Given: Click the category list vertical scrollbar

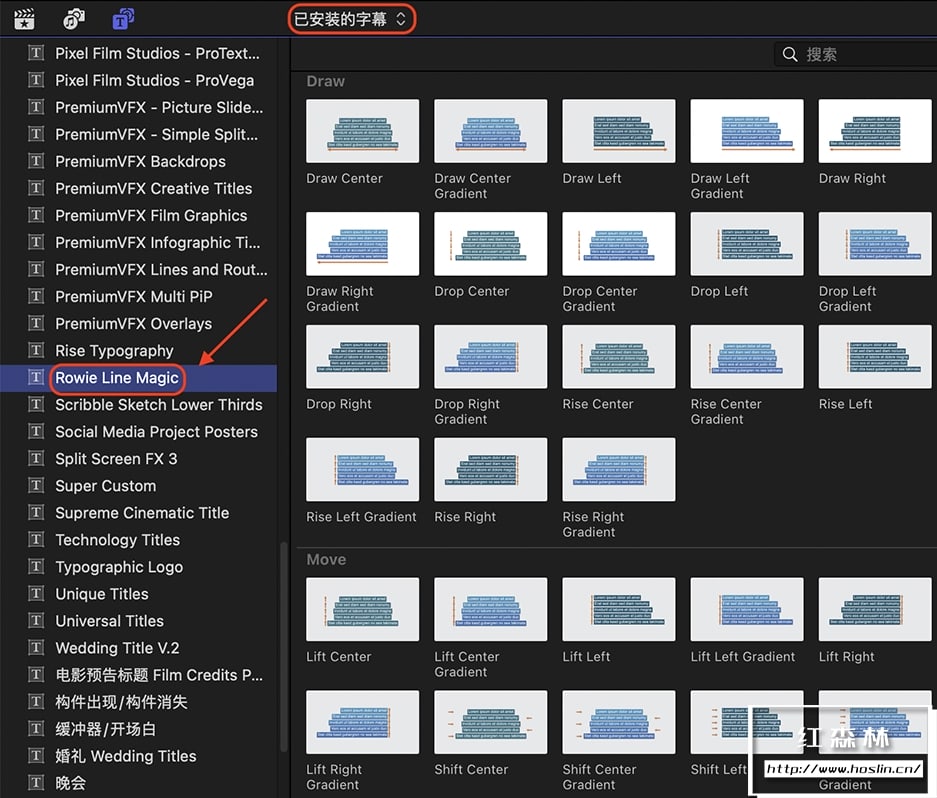Looking at the screenshot, I should 284,647.
